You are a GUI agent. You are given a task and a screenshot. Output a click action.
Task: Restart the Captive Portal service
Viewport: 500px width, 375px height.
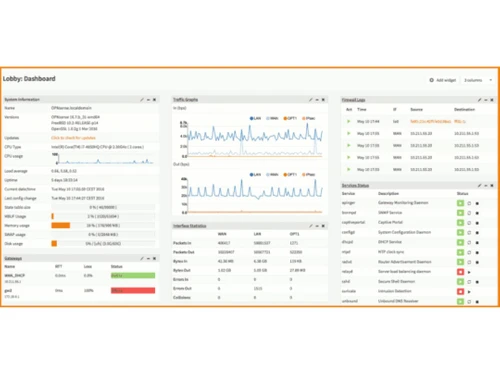[469, 223]
